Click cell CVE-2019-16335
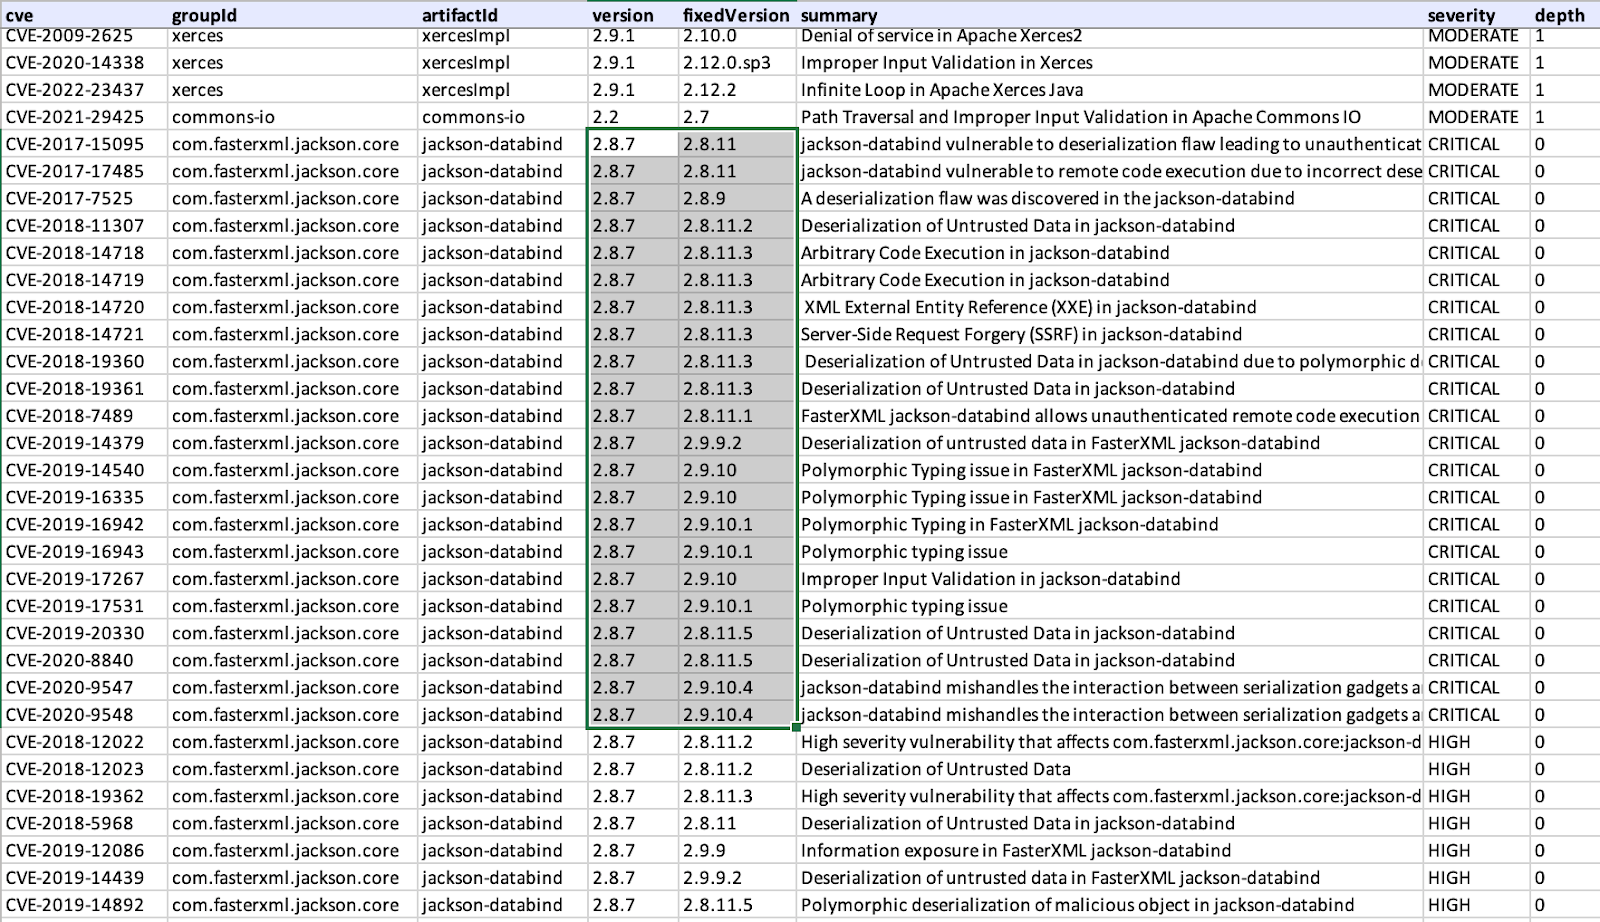This screenshot has height=922, width=1600. pyautogui.click(x=84, y=497)
